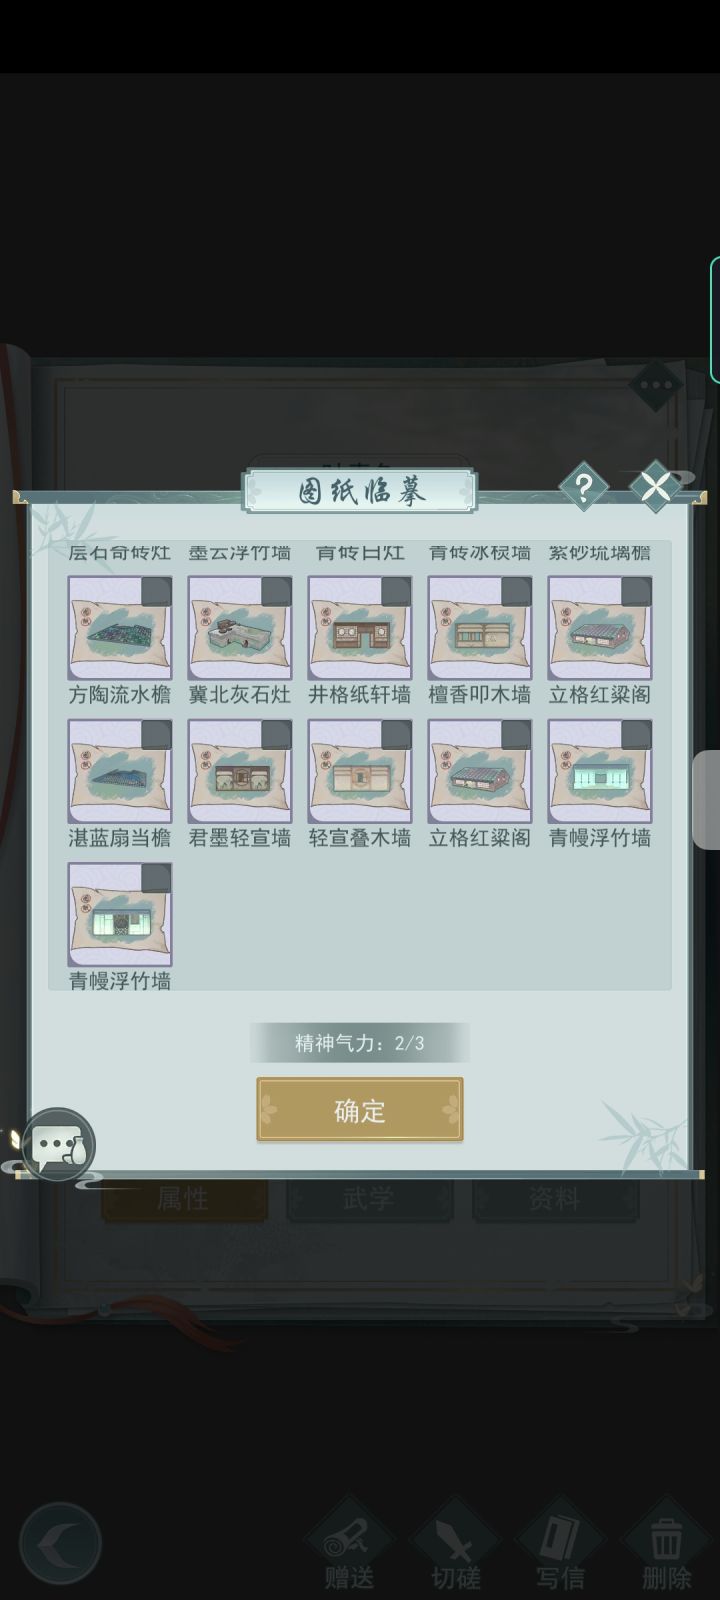The height and width of the screenshot is (1600, 720).
Task: Select the 井格纸轩墙 blueprint thumbnail
Action: [360, 628]
